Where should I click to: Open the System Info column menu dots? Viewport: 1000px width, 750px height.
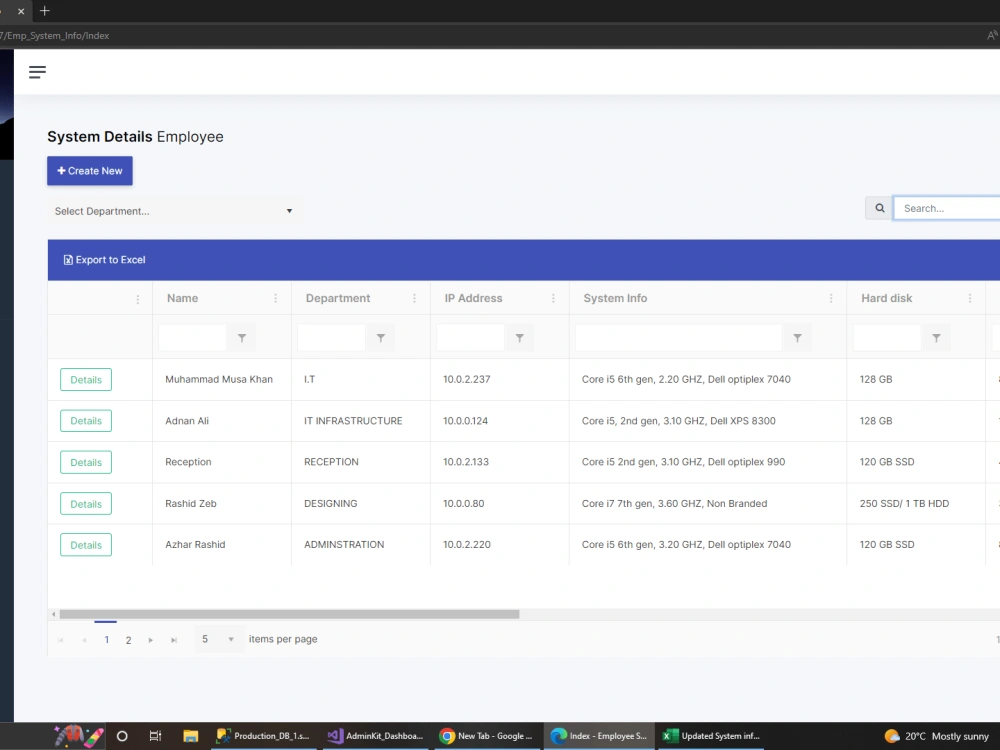[x=830, y=298]
